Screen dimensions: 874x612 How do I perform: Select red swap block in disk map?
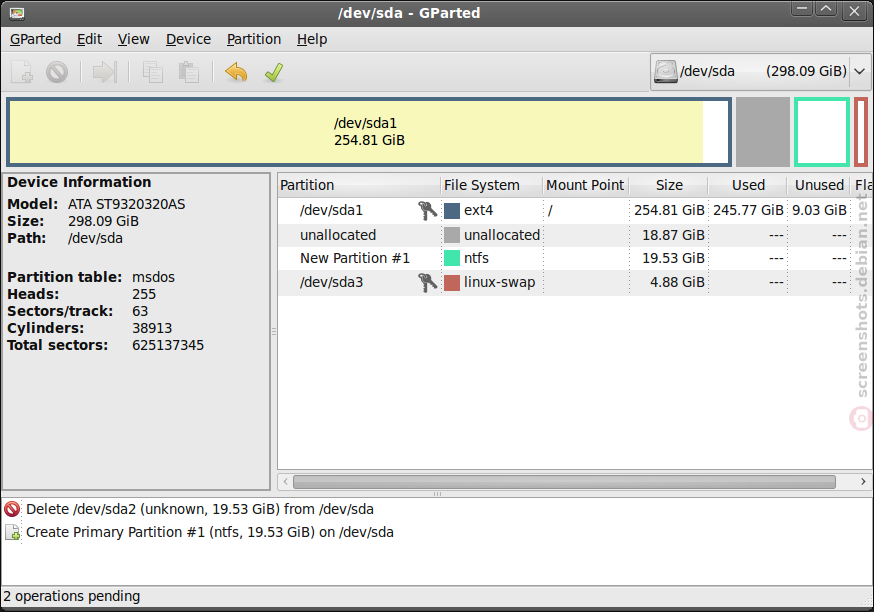pyautogui.click(x=861, y=132)
